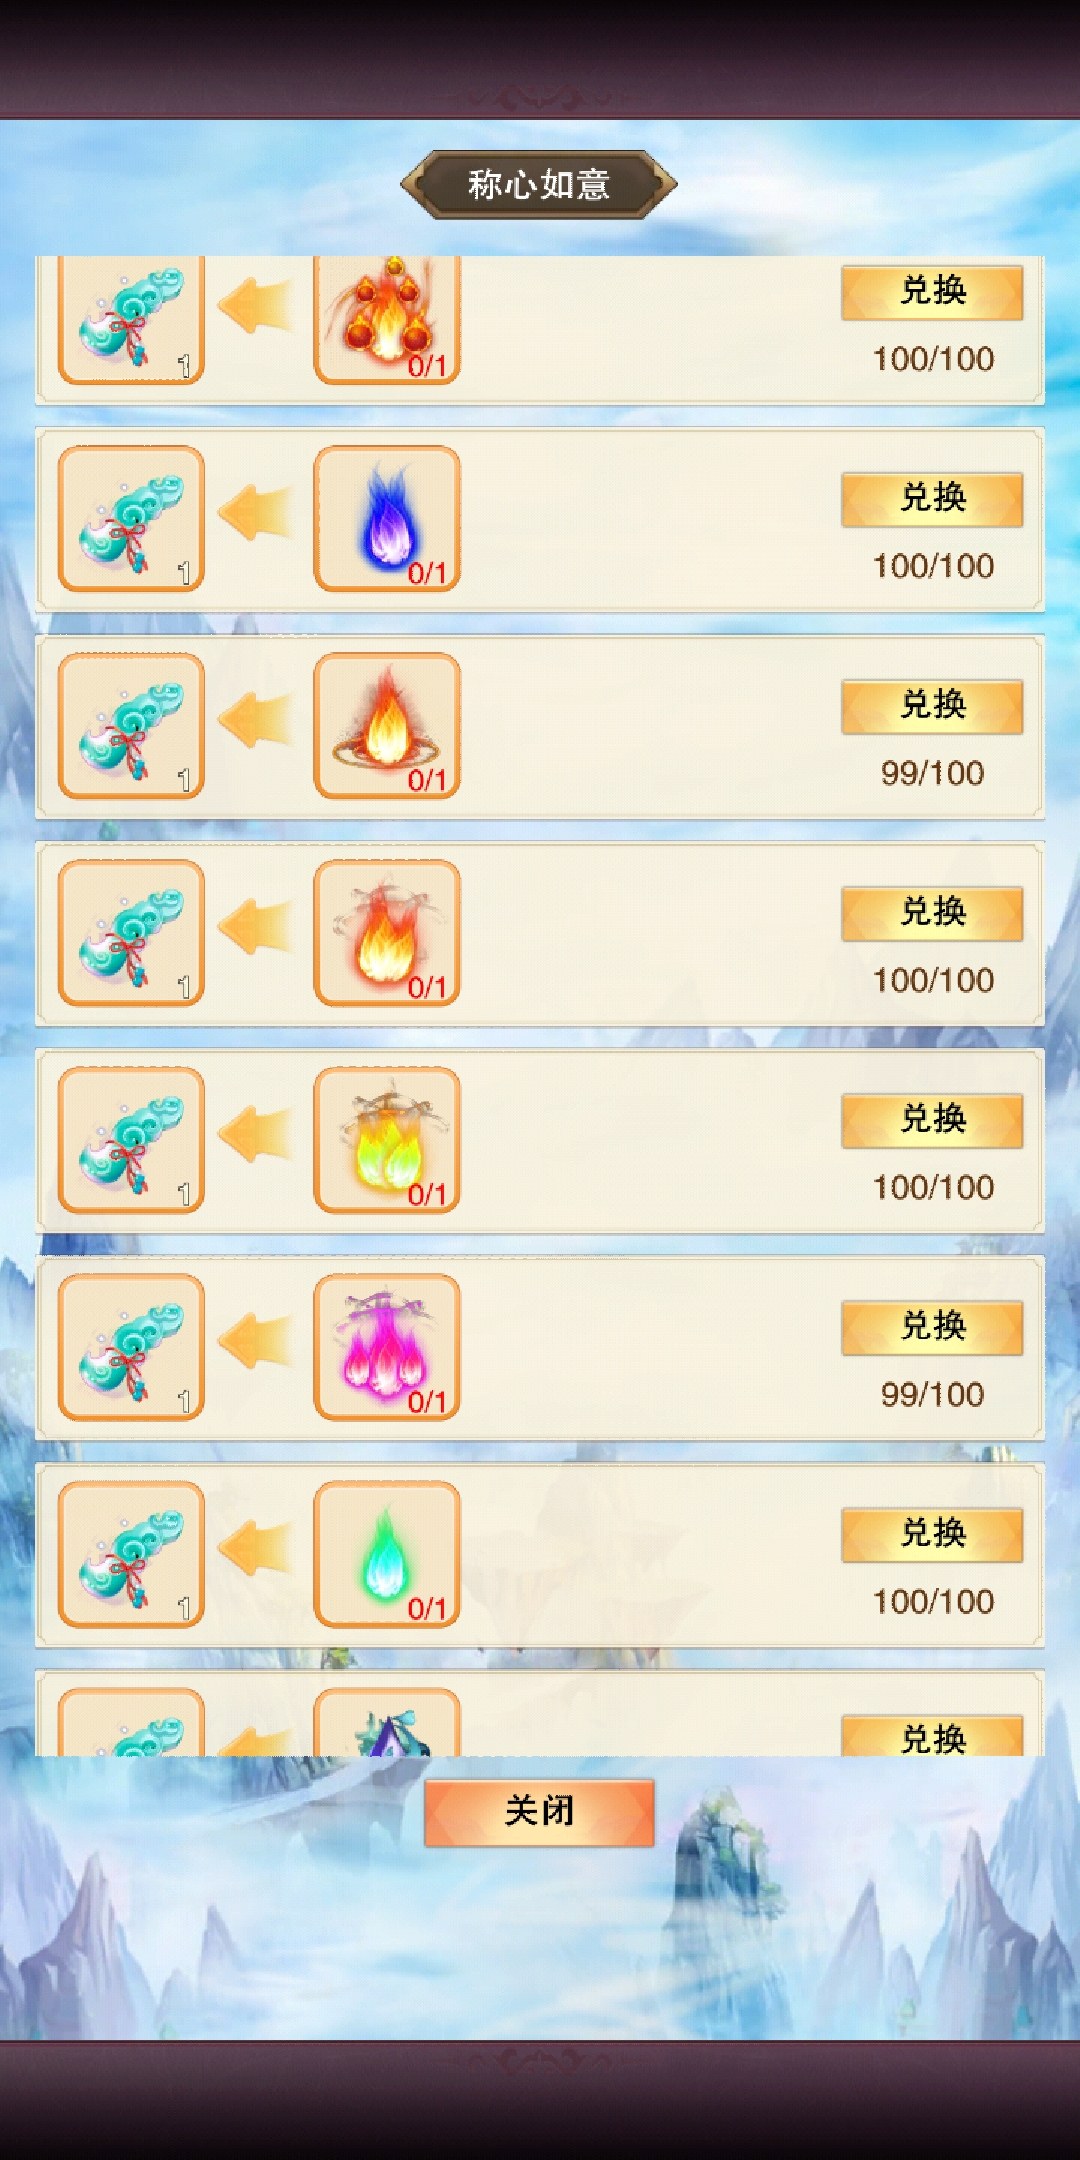This screenshot has width=1080, height=2160.
Task: Exchange the orange swirling flame item
Action: coord(932,913)
